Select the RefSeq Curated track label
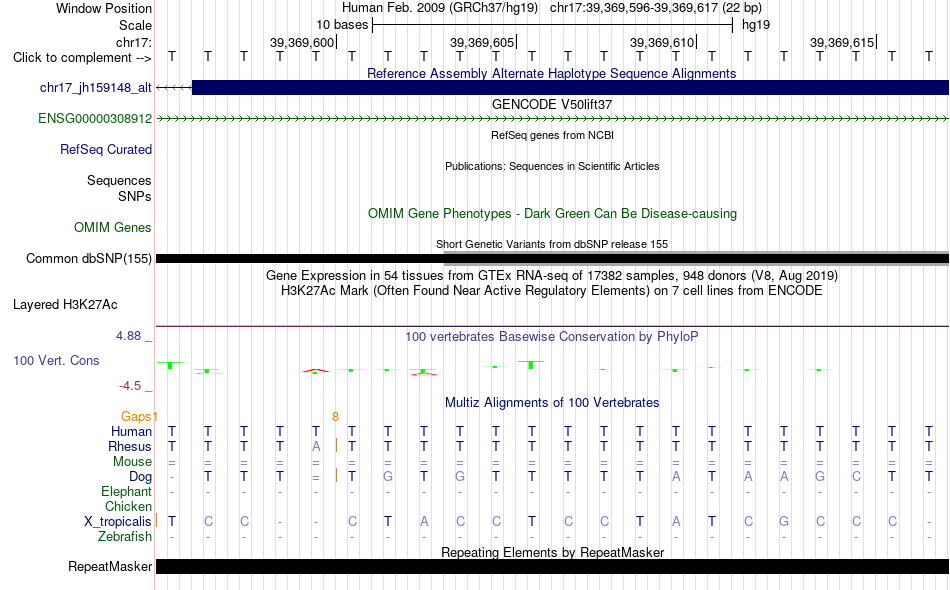 pos(106,150)
